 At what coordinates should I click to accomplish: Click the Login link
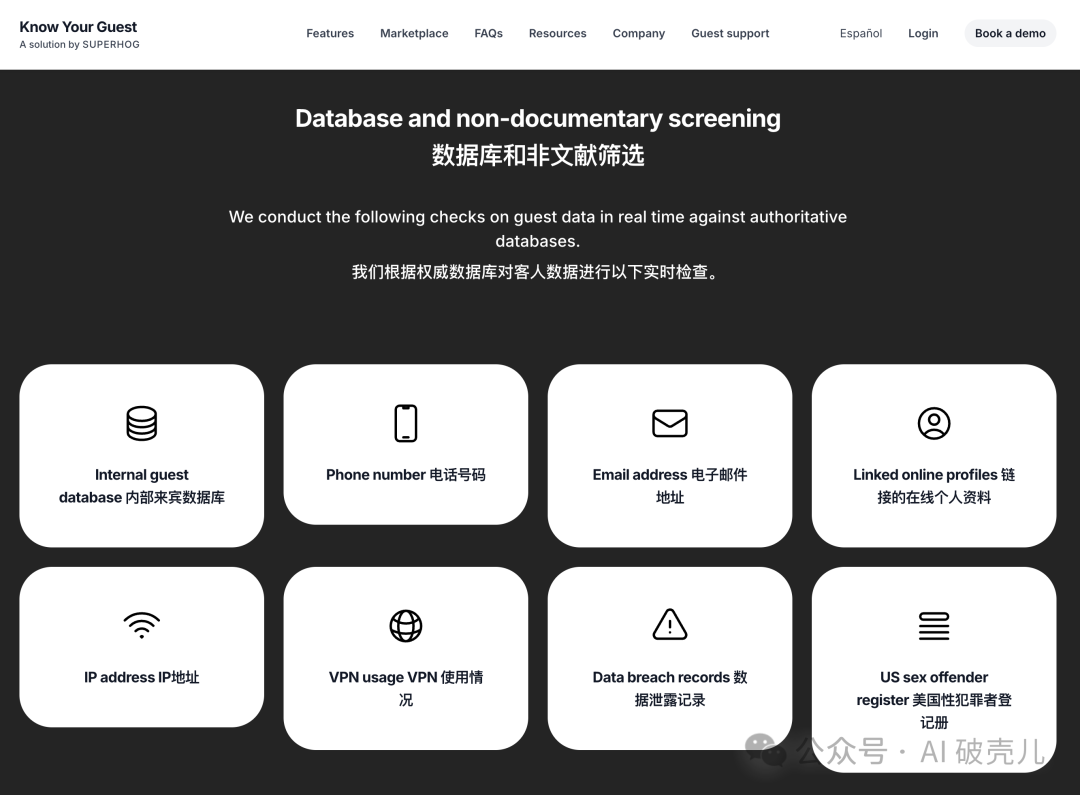(x=922, y=33)
